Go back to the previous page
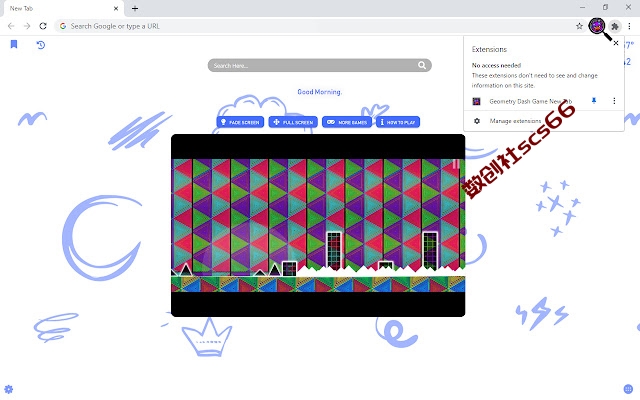Image resolution: width=640 pixels, height=400 pixels. coord(11,26)
